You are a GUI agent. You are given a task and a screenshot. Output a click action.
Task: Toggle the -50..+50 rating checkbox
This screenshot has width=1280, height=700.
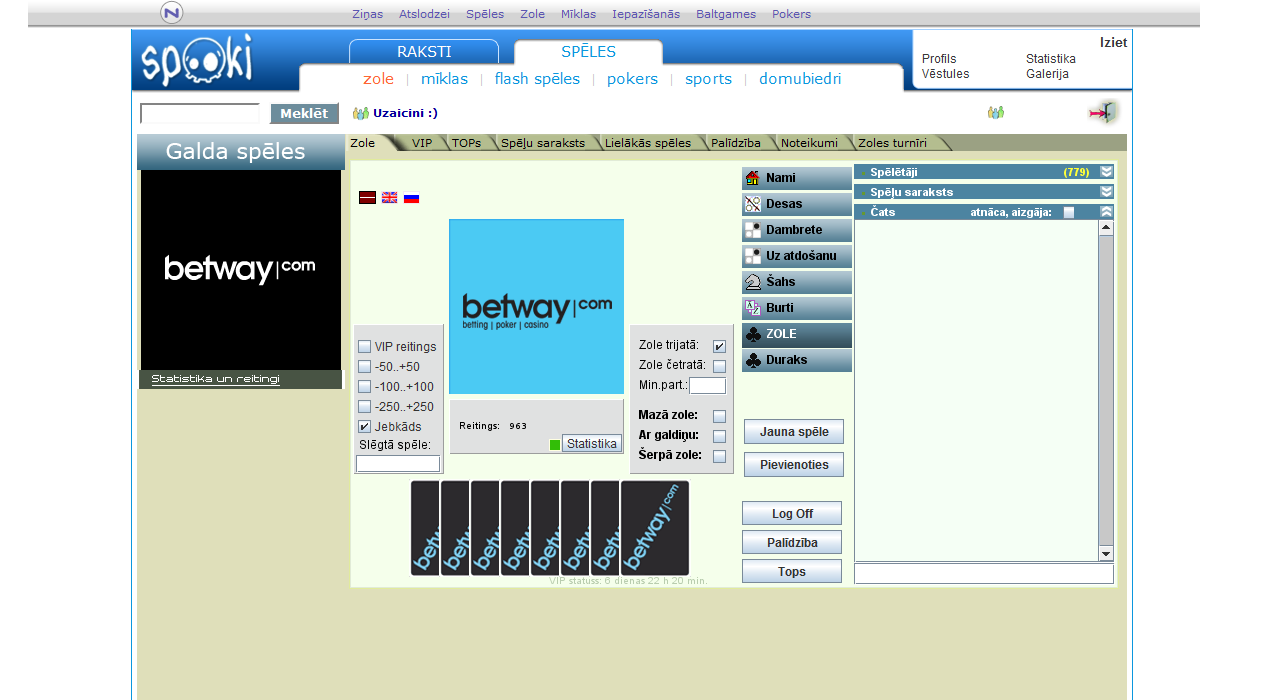364,367
